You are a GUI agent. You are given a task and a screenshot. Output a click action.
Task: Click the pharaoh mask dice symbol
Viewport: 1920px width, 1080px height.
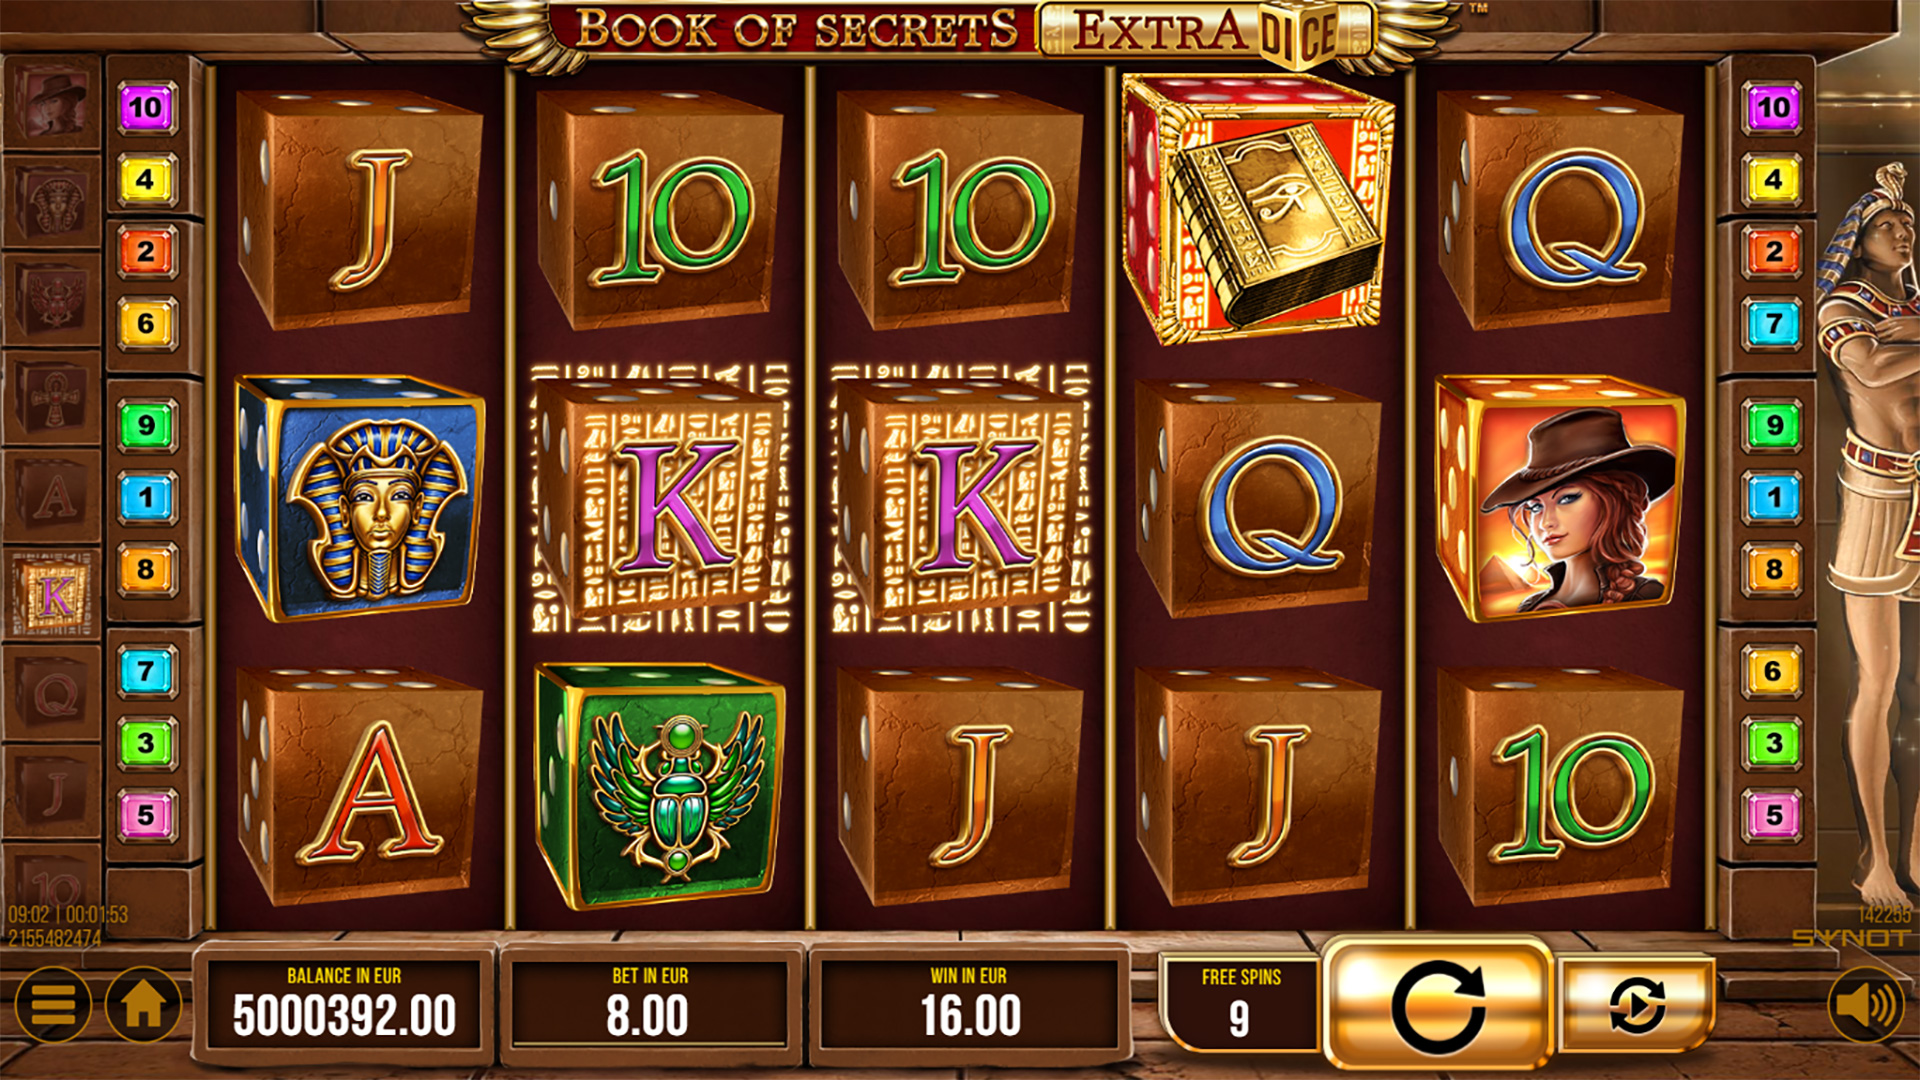359,497
